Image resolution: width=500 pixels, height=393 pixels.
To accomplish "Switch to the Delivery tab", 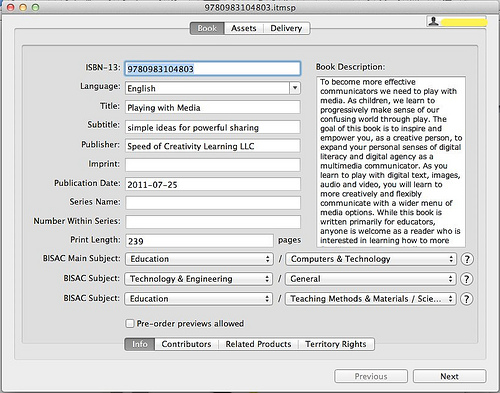I will [x=286, y=28].
